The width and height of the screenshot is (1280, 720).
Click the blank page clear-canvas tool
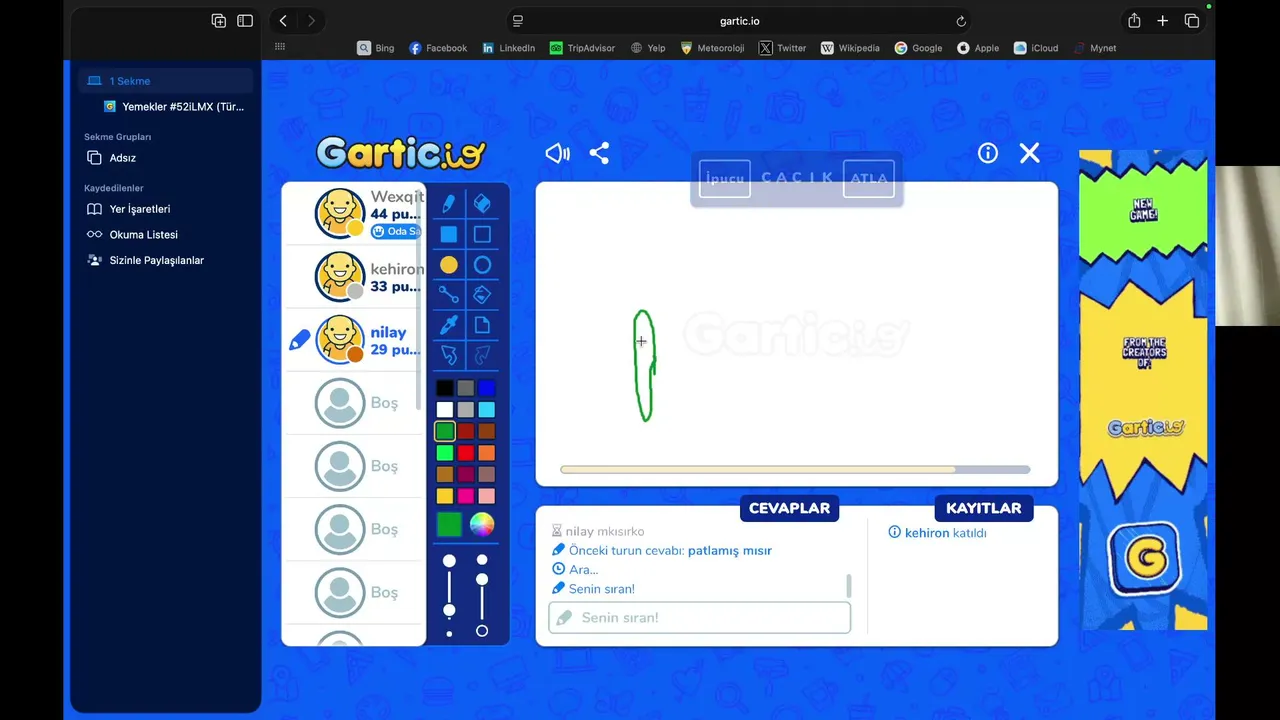(482, 325)
